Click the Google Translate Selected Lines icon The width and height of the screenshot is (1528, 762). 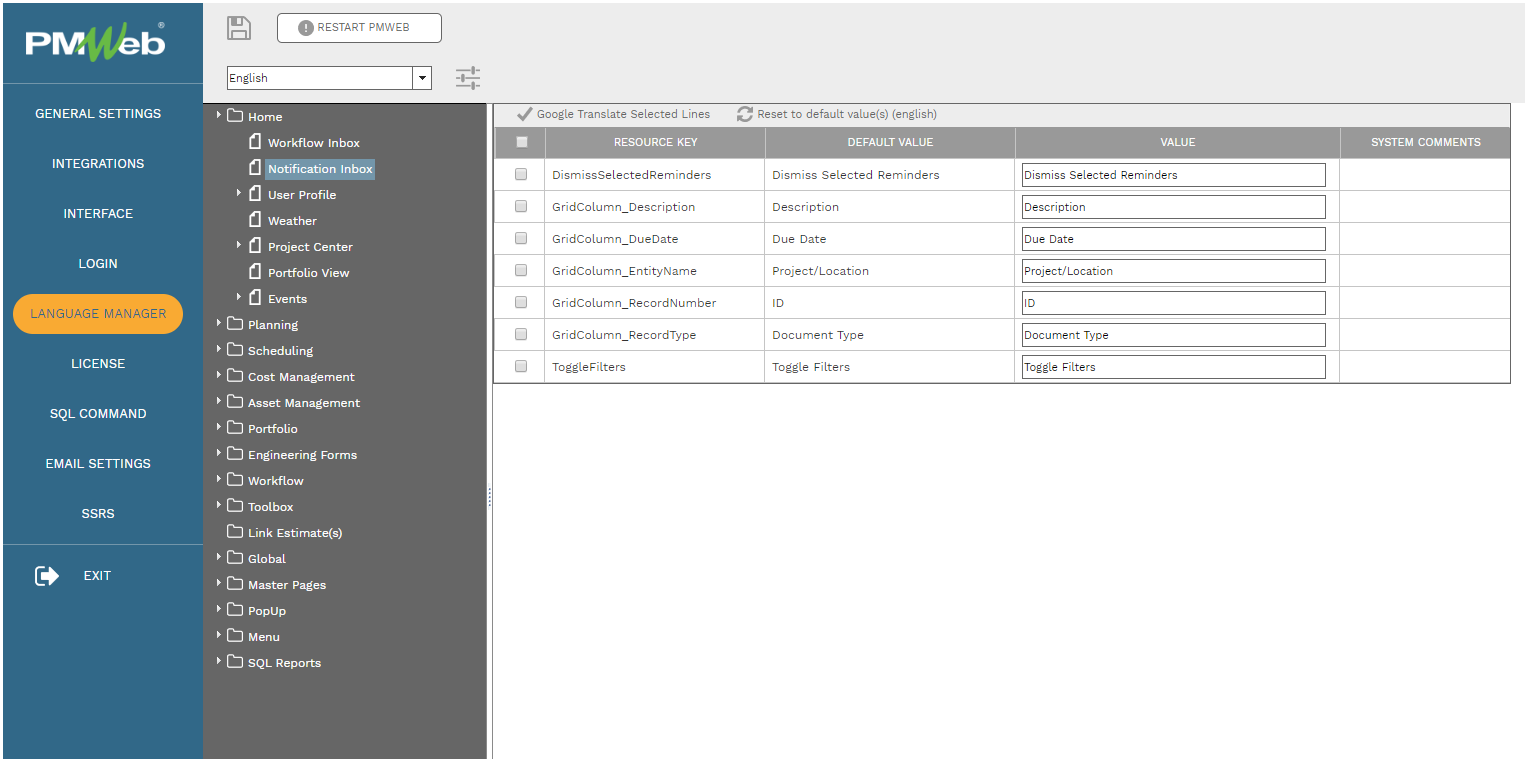click(x=524, y=114)
